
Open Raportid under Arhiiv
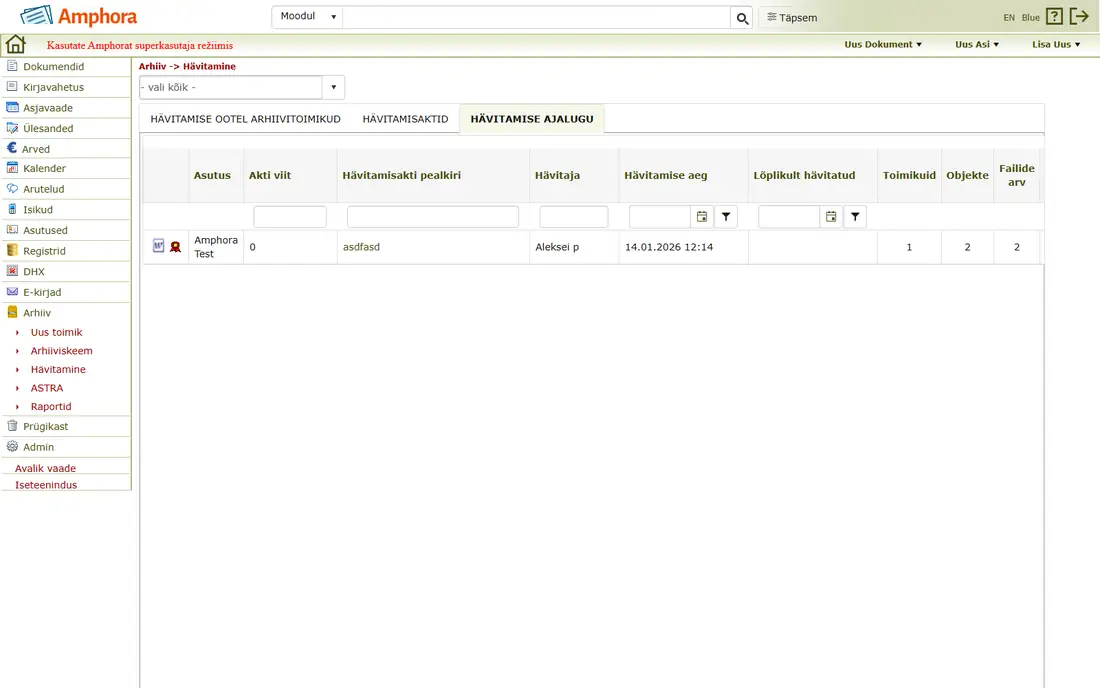[x=51, y=407]
